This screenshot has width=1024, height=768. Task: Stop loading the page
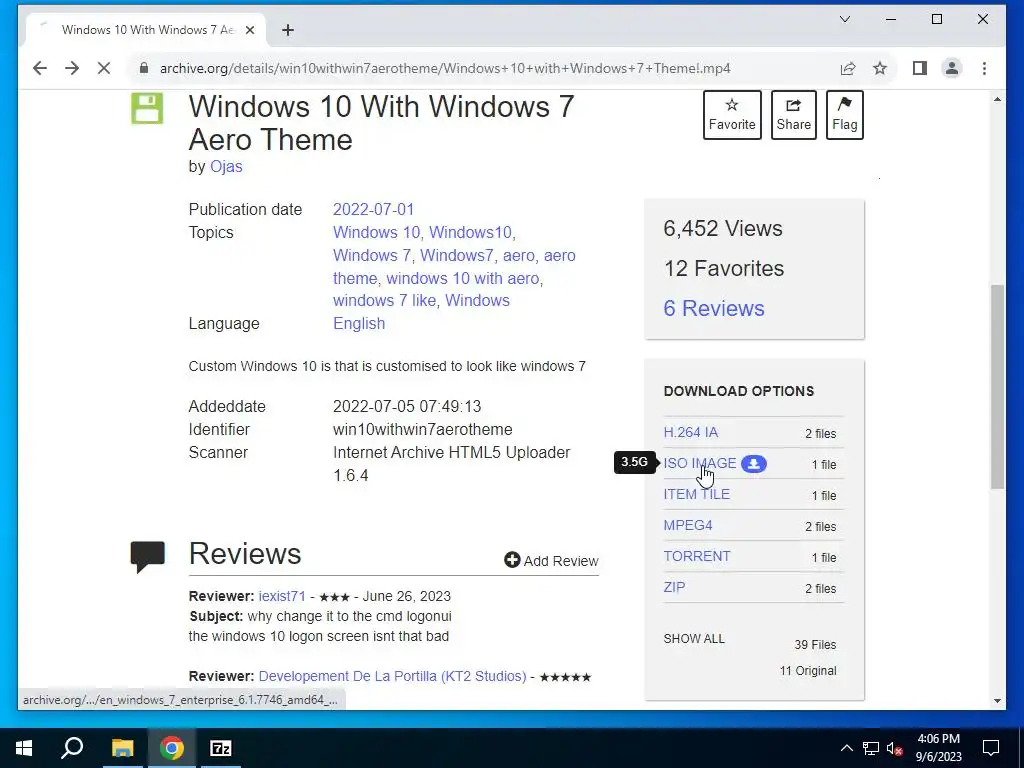[104, 68]
